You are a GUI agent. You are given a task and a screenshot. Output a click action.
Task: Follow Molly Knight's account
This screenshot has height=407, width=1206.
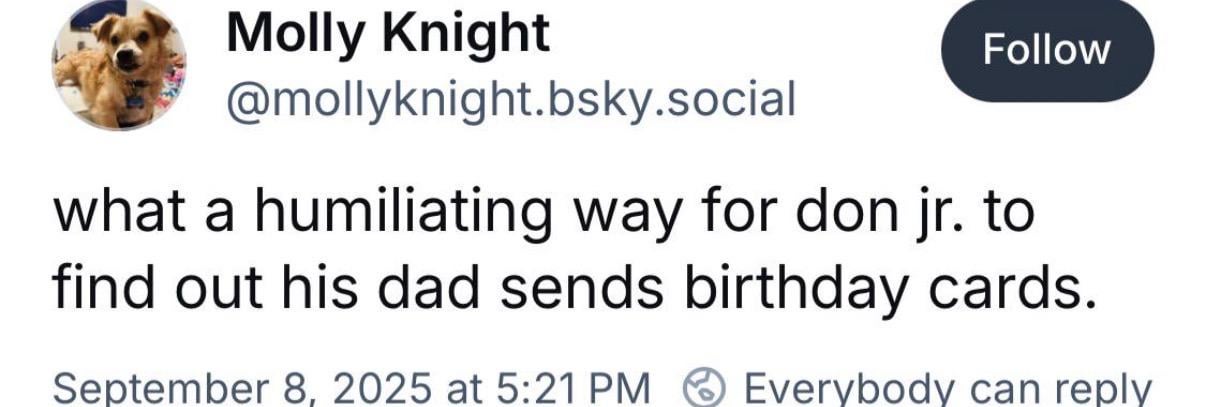point(1048,49)
